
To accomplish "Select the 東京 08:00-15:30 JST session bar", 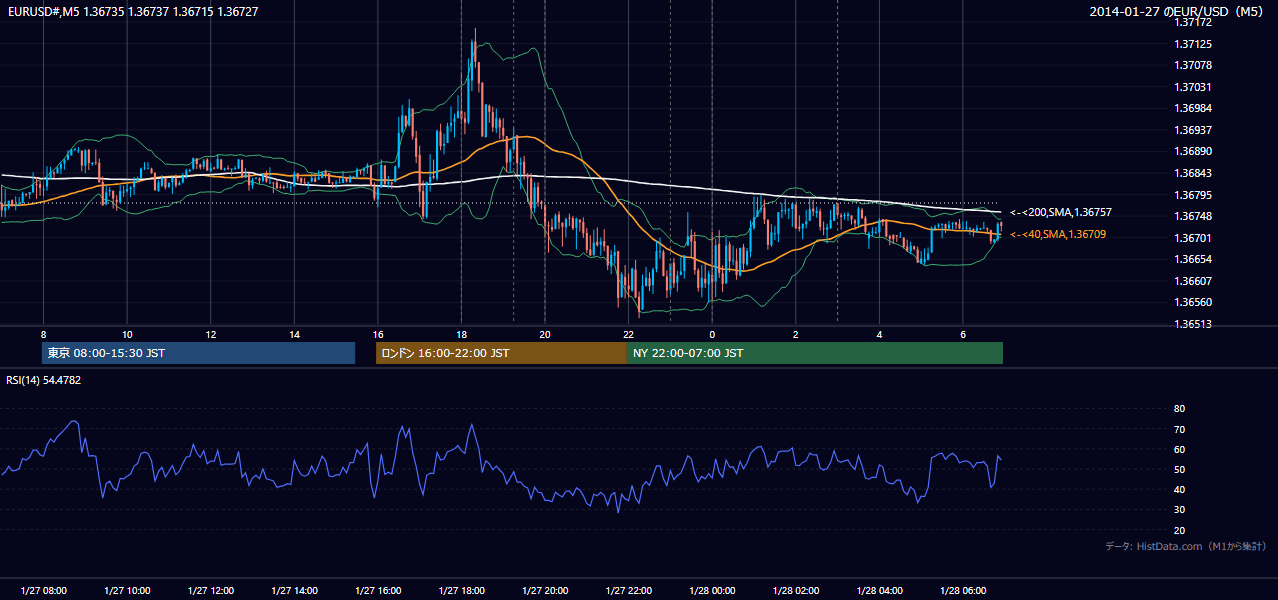I will tap(198, 353).
